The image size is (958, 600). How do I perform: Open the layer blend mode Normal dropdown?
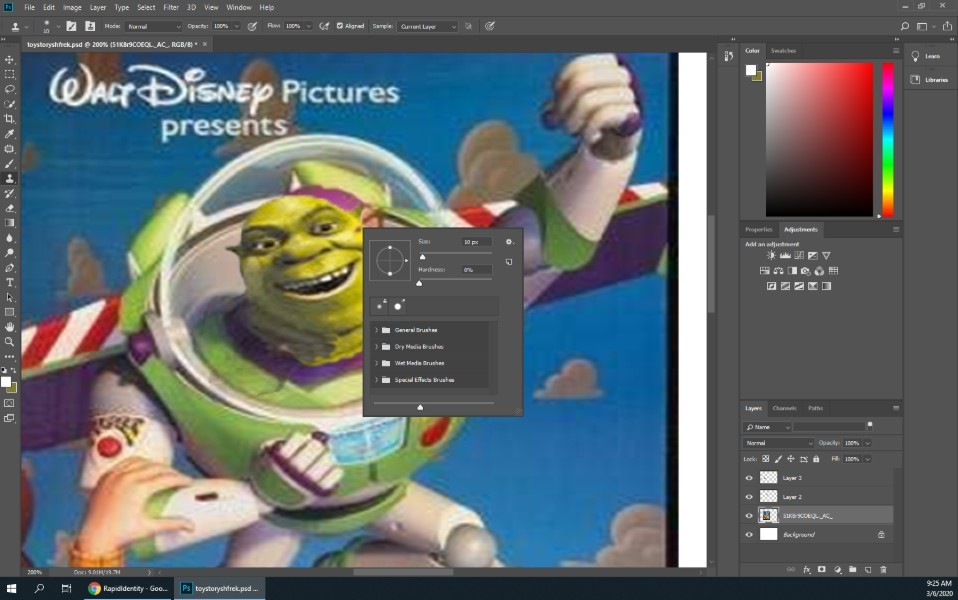point(779,443)
